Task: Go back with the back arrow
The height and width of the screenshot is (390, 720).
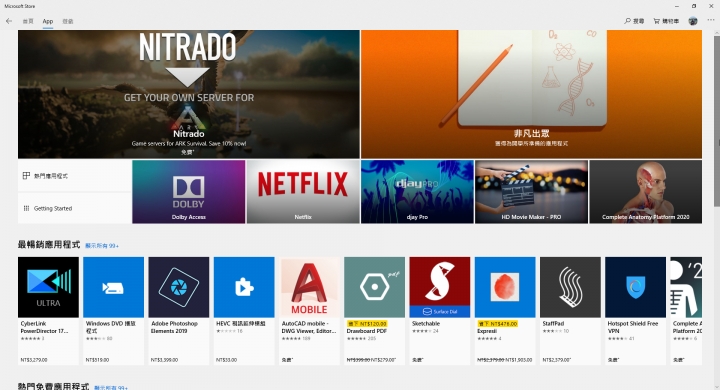Action: click(x=9, y=21)
